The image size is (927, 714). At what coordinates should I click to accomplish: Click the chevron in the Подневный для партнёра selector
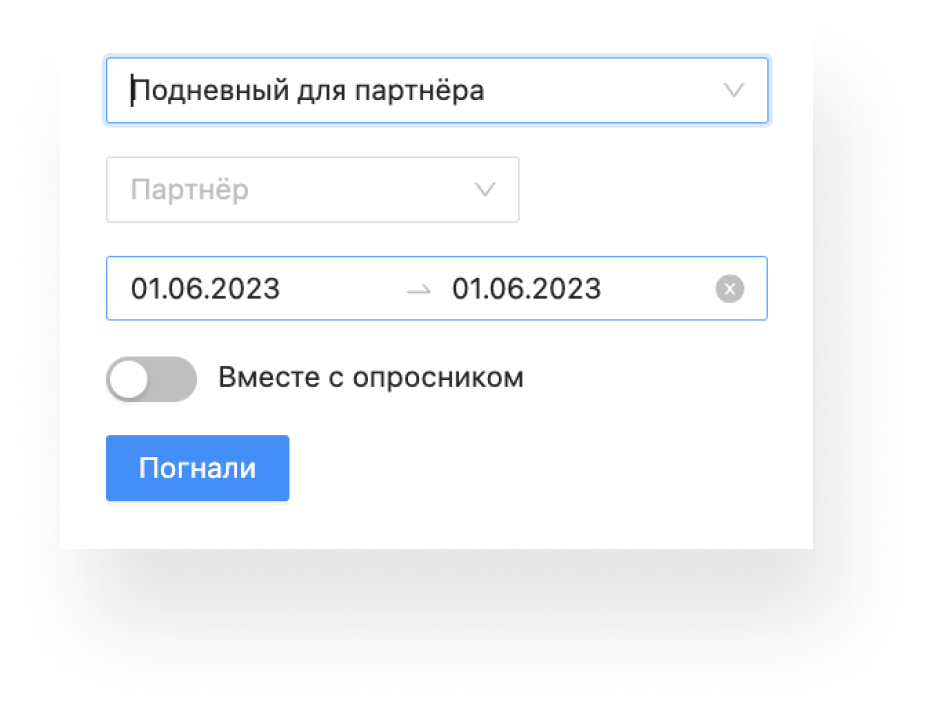click(x=734, y=90)
